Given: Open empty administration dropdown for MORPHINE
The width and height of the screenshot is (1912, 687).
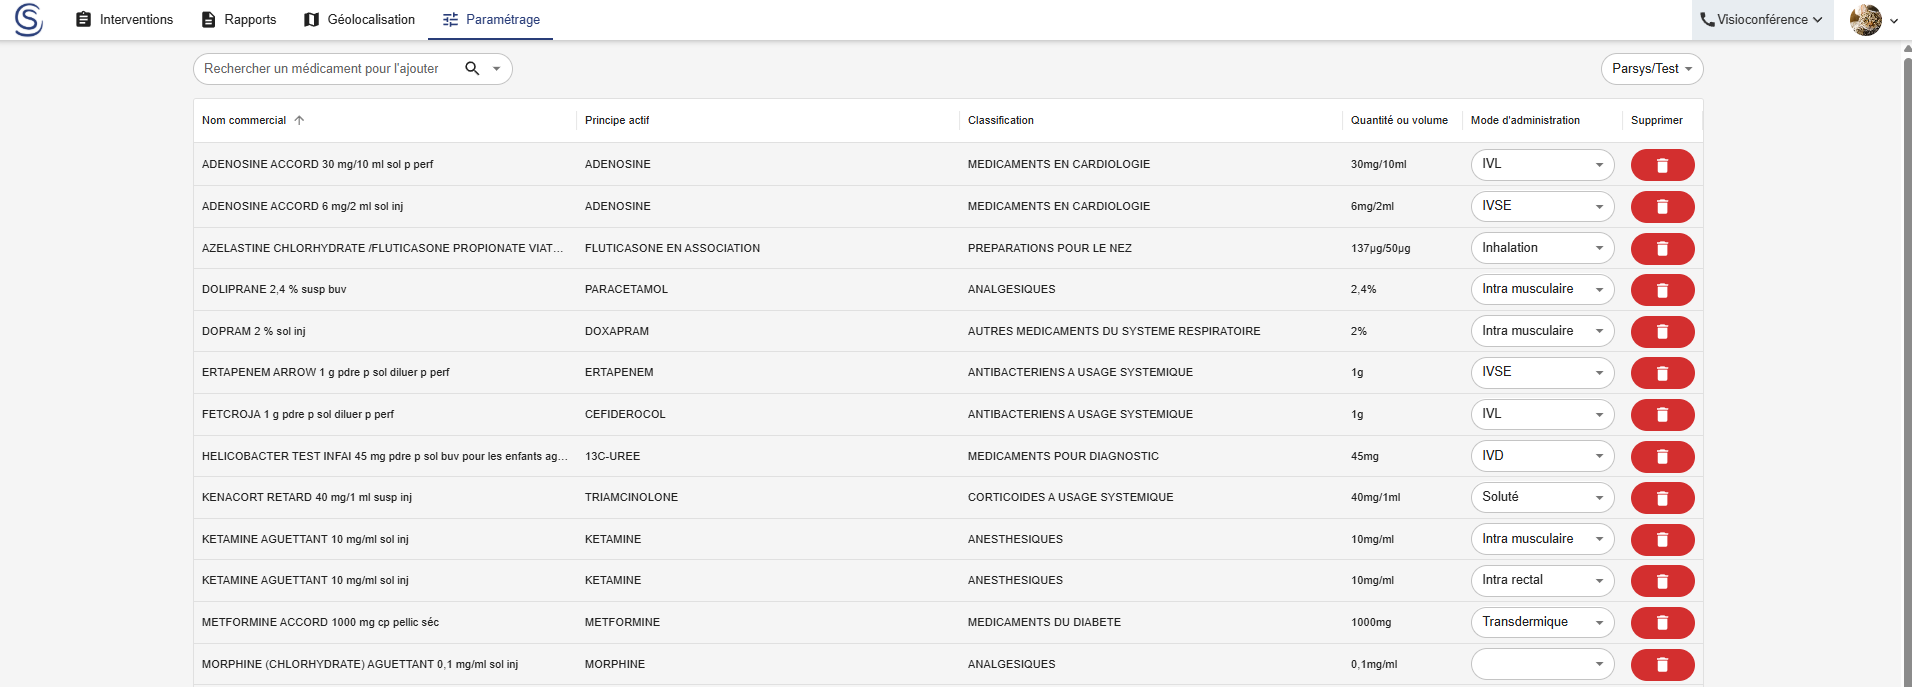Looking at the screenshot, I should pyautogui.click(x=1542, y=665).
